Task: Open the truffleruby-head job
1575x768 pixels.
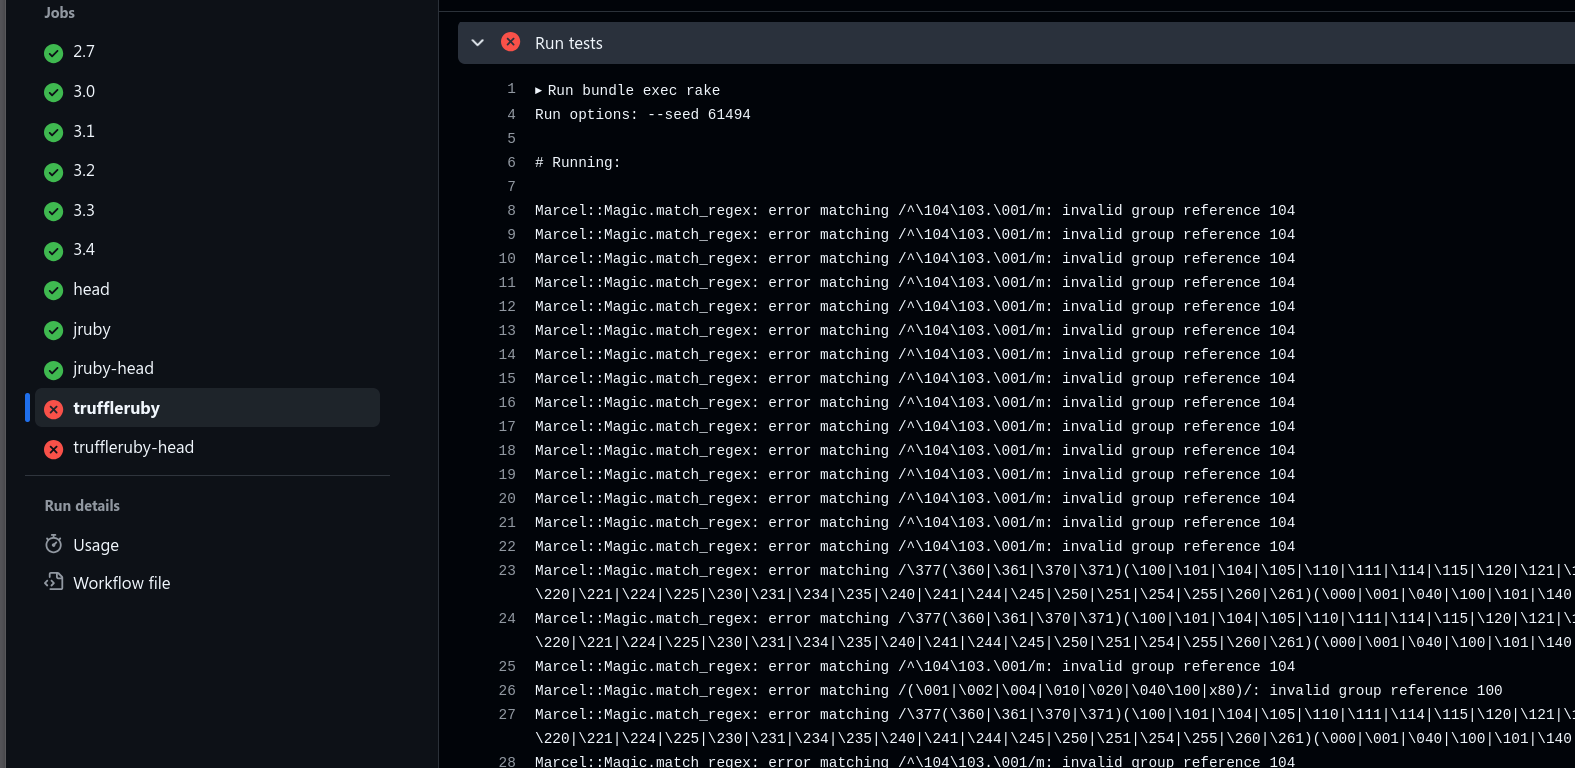Action: [133, 447]
